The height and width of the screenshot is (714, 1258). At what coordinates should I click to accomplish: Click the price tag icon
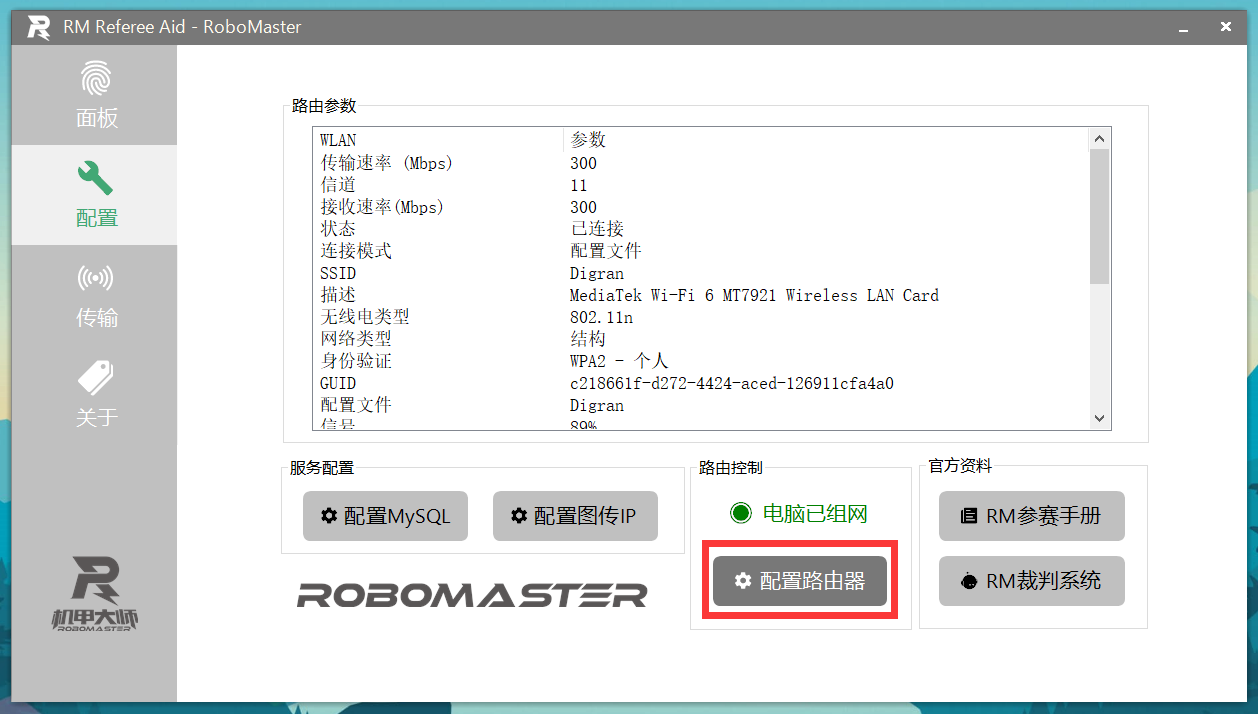point(96,378)
